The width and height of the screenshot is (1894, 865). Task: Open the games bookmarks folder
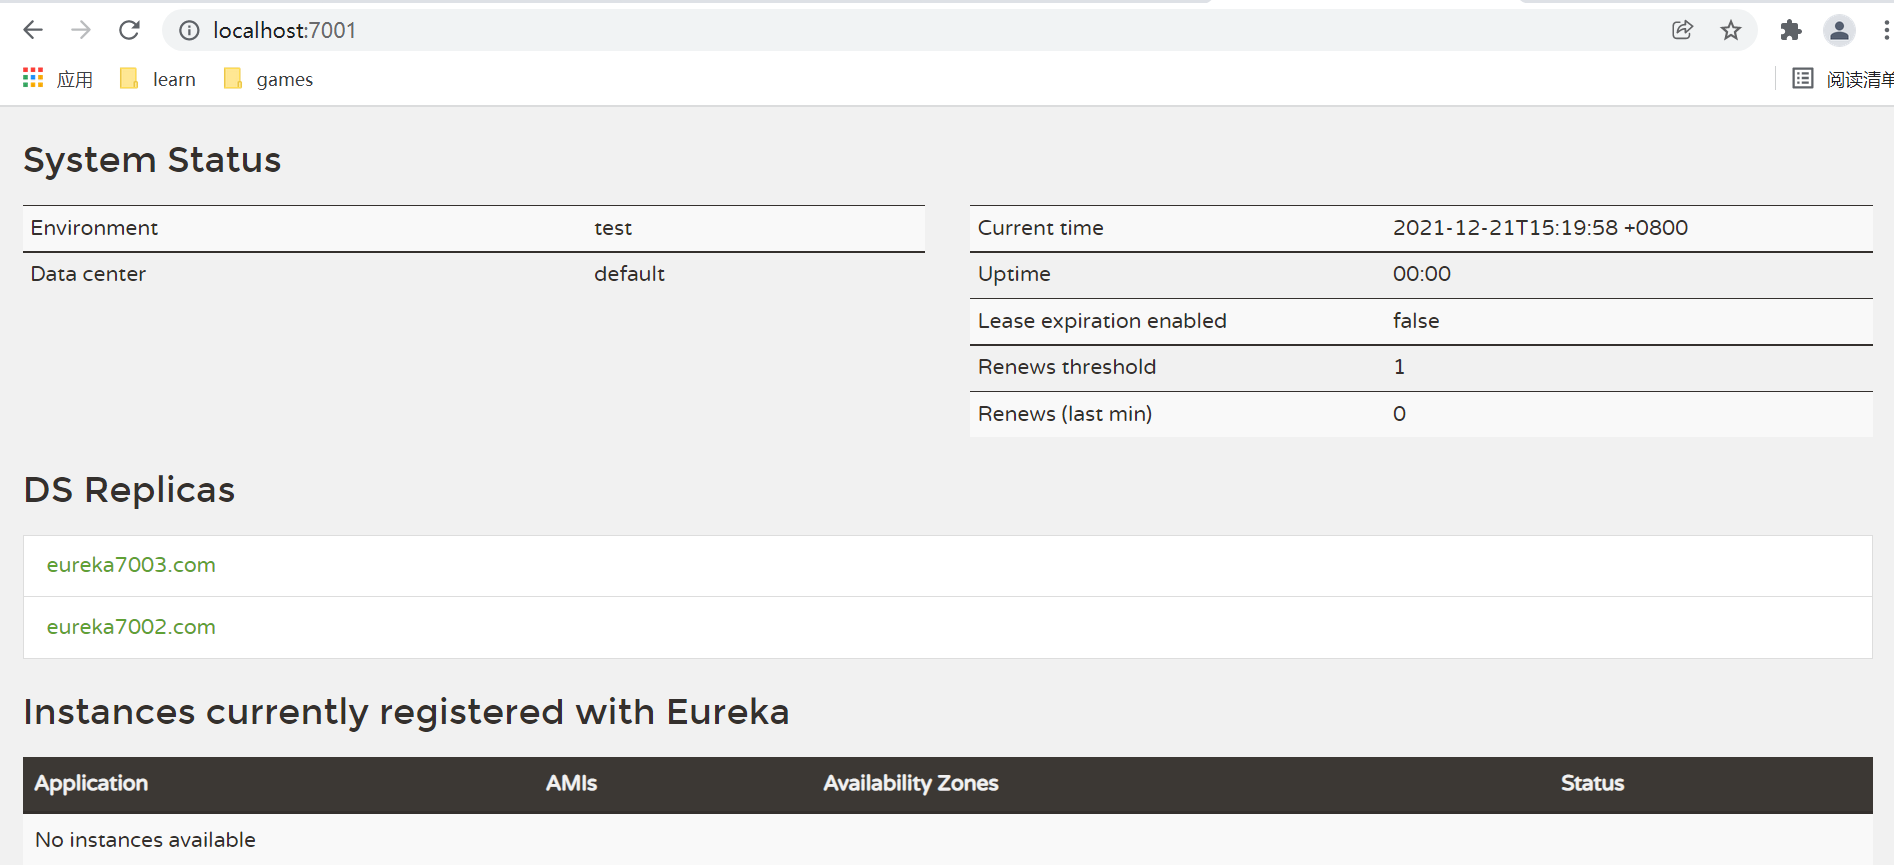[x=269, y=79]
